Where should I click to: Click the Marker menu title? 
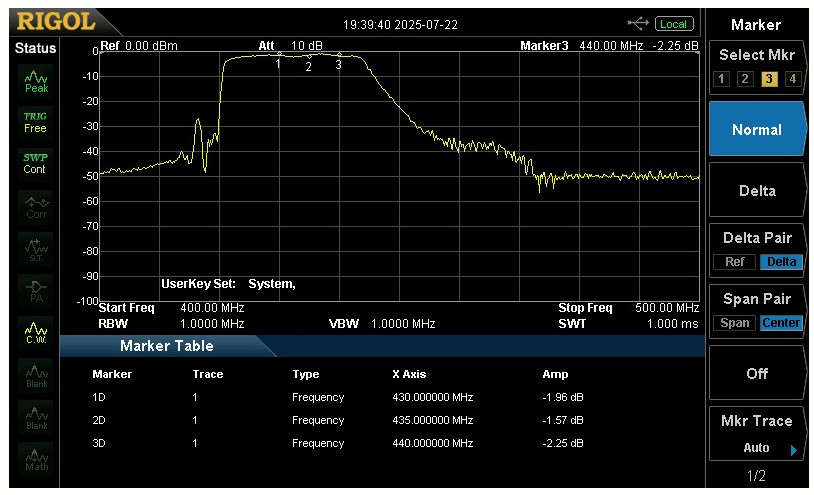coord(757,24)
